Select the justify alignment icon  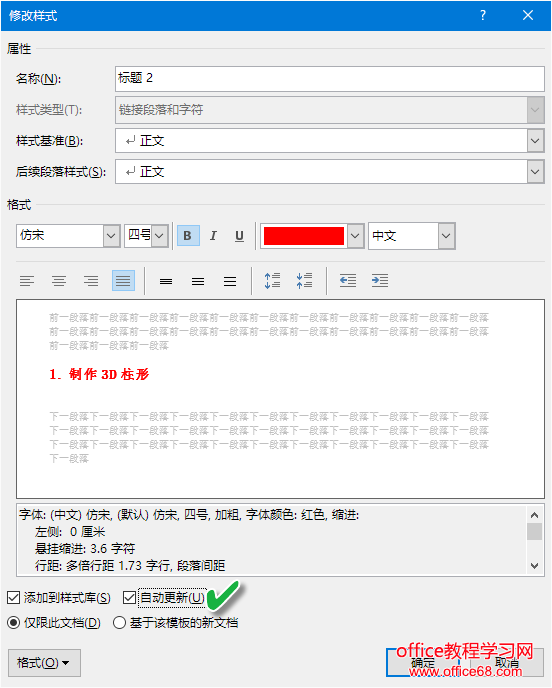pyautogui.click(x=123, y=281)
